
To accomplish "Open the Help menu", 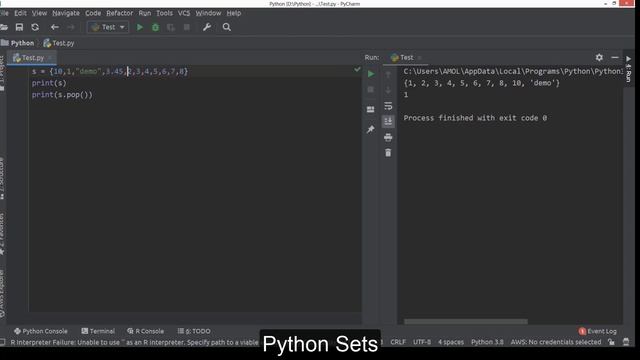I will [x=234, y=13].
